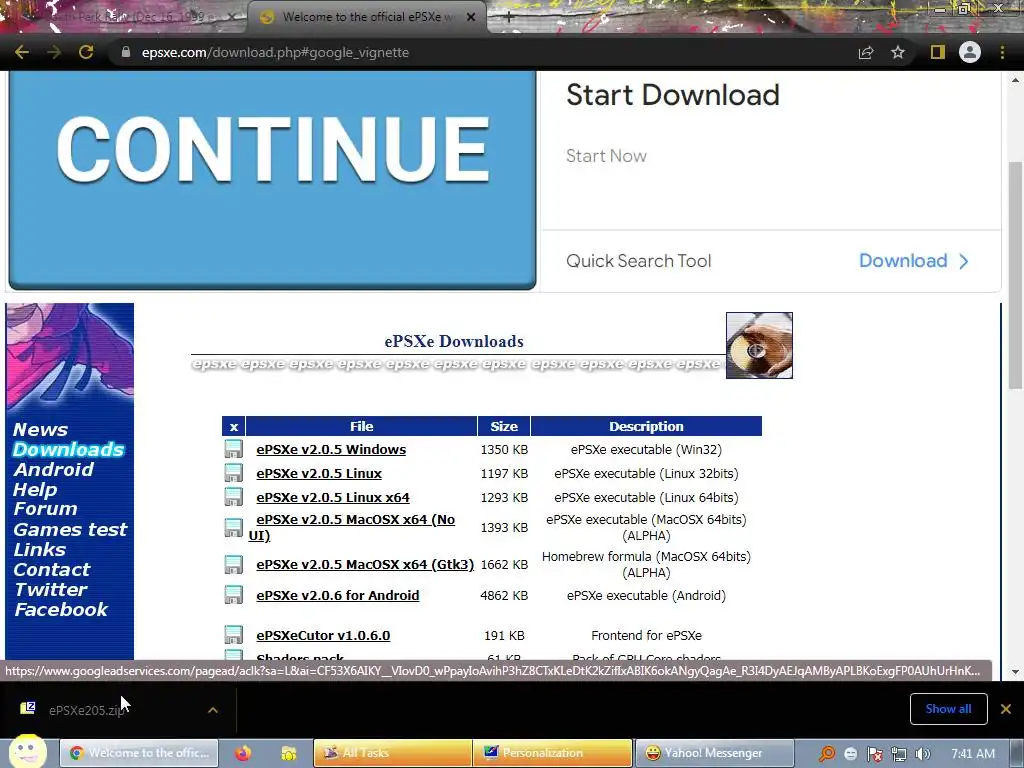
Task: Close the ePSXe browser tab
Action: 471,17
